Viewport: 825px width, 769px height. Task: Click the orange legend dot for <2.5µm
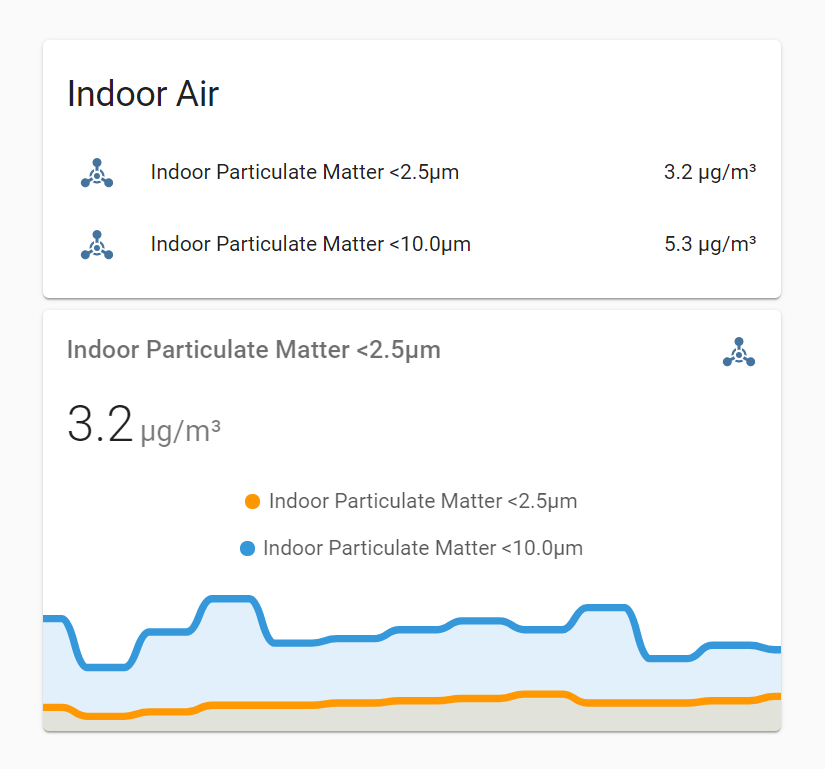click(252, 502)
